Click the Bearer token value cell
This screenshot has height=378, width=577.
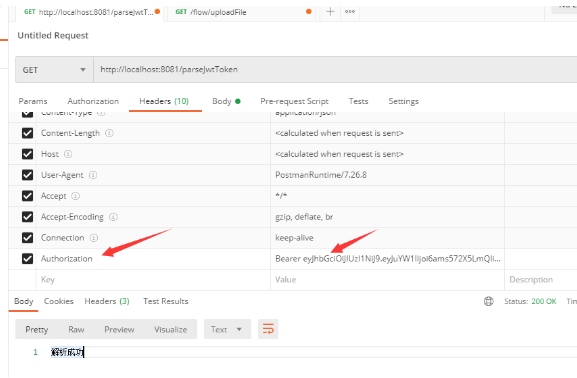point(387,259)
